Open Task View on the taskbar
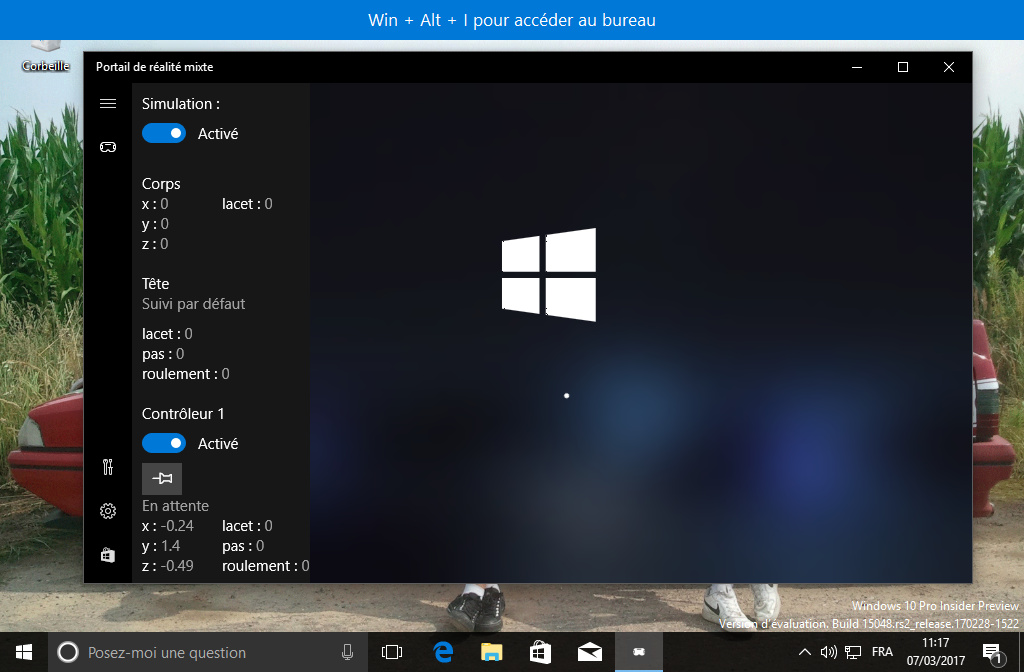Screen dimensions: 1024x672 point(392,652)
